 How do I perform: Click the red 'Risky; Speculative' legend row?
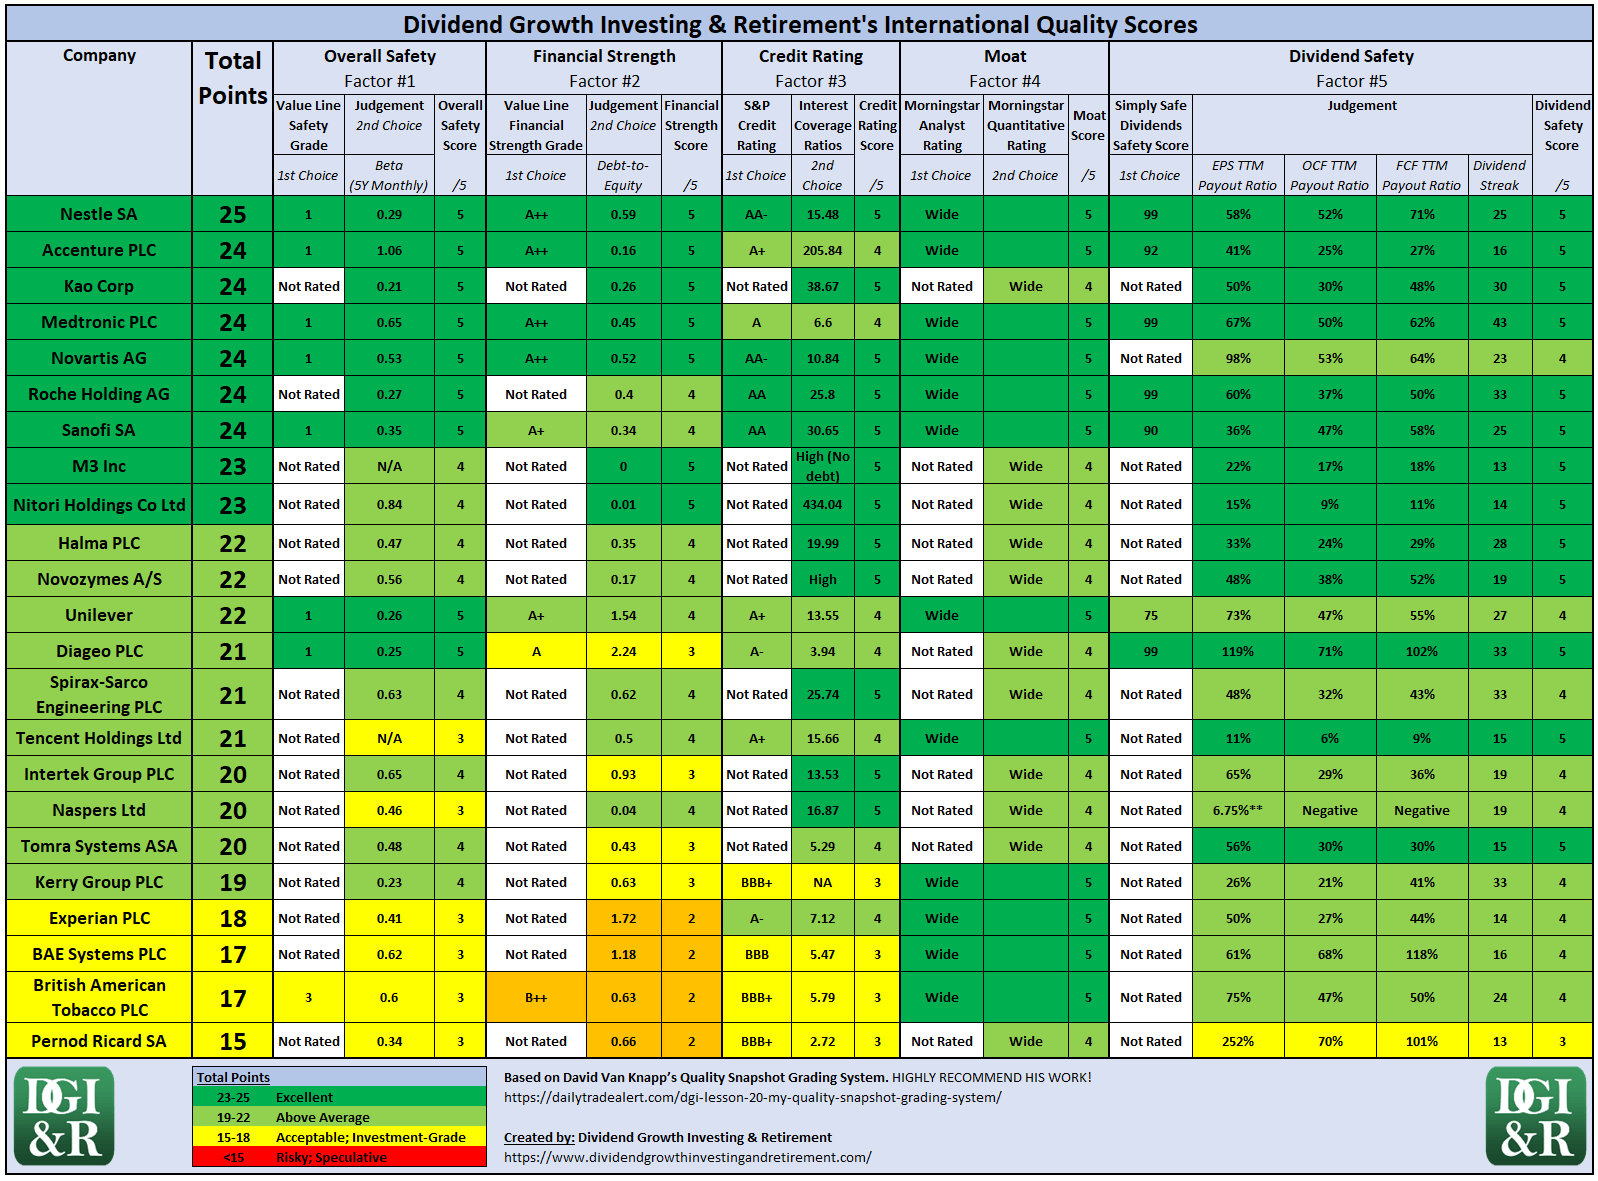pos(339,1157)
